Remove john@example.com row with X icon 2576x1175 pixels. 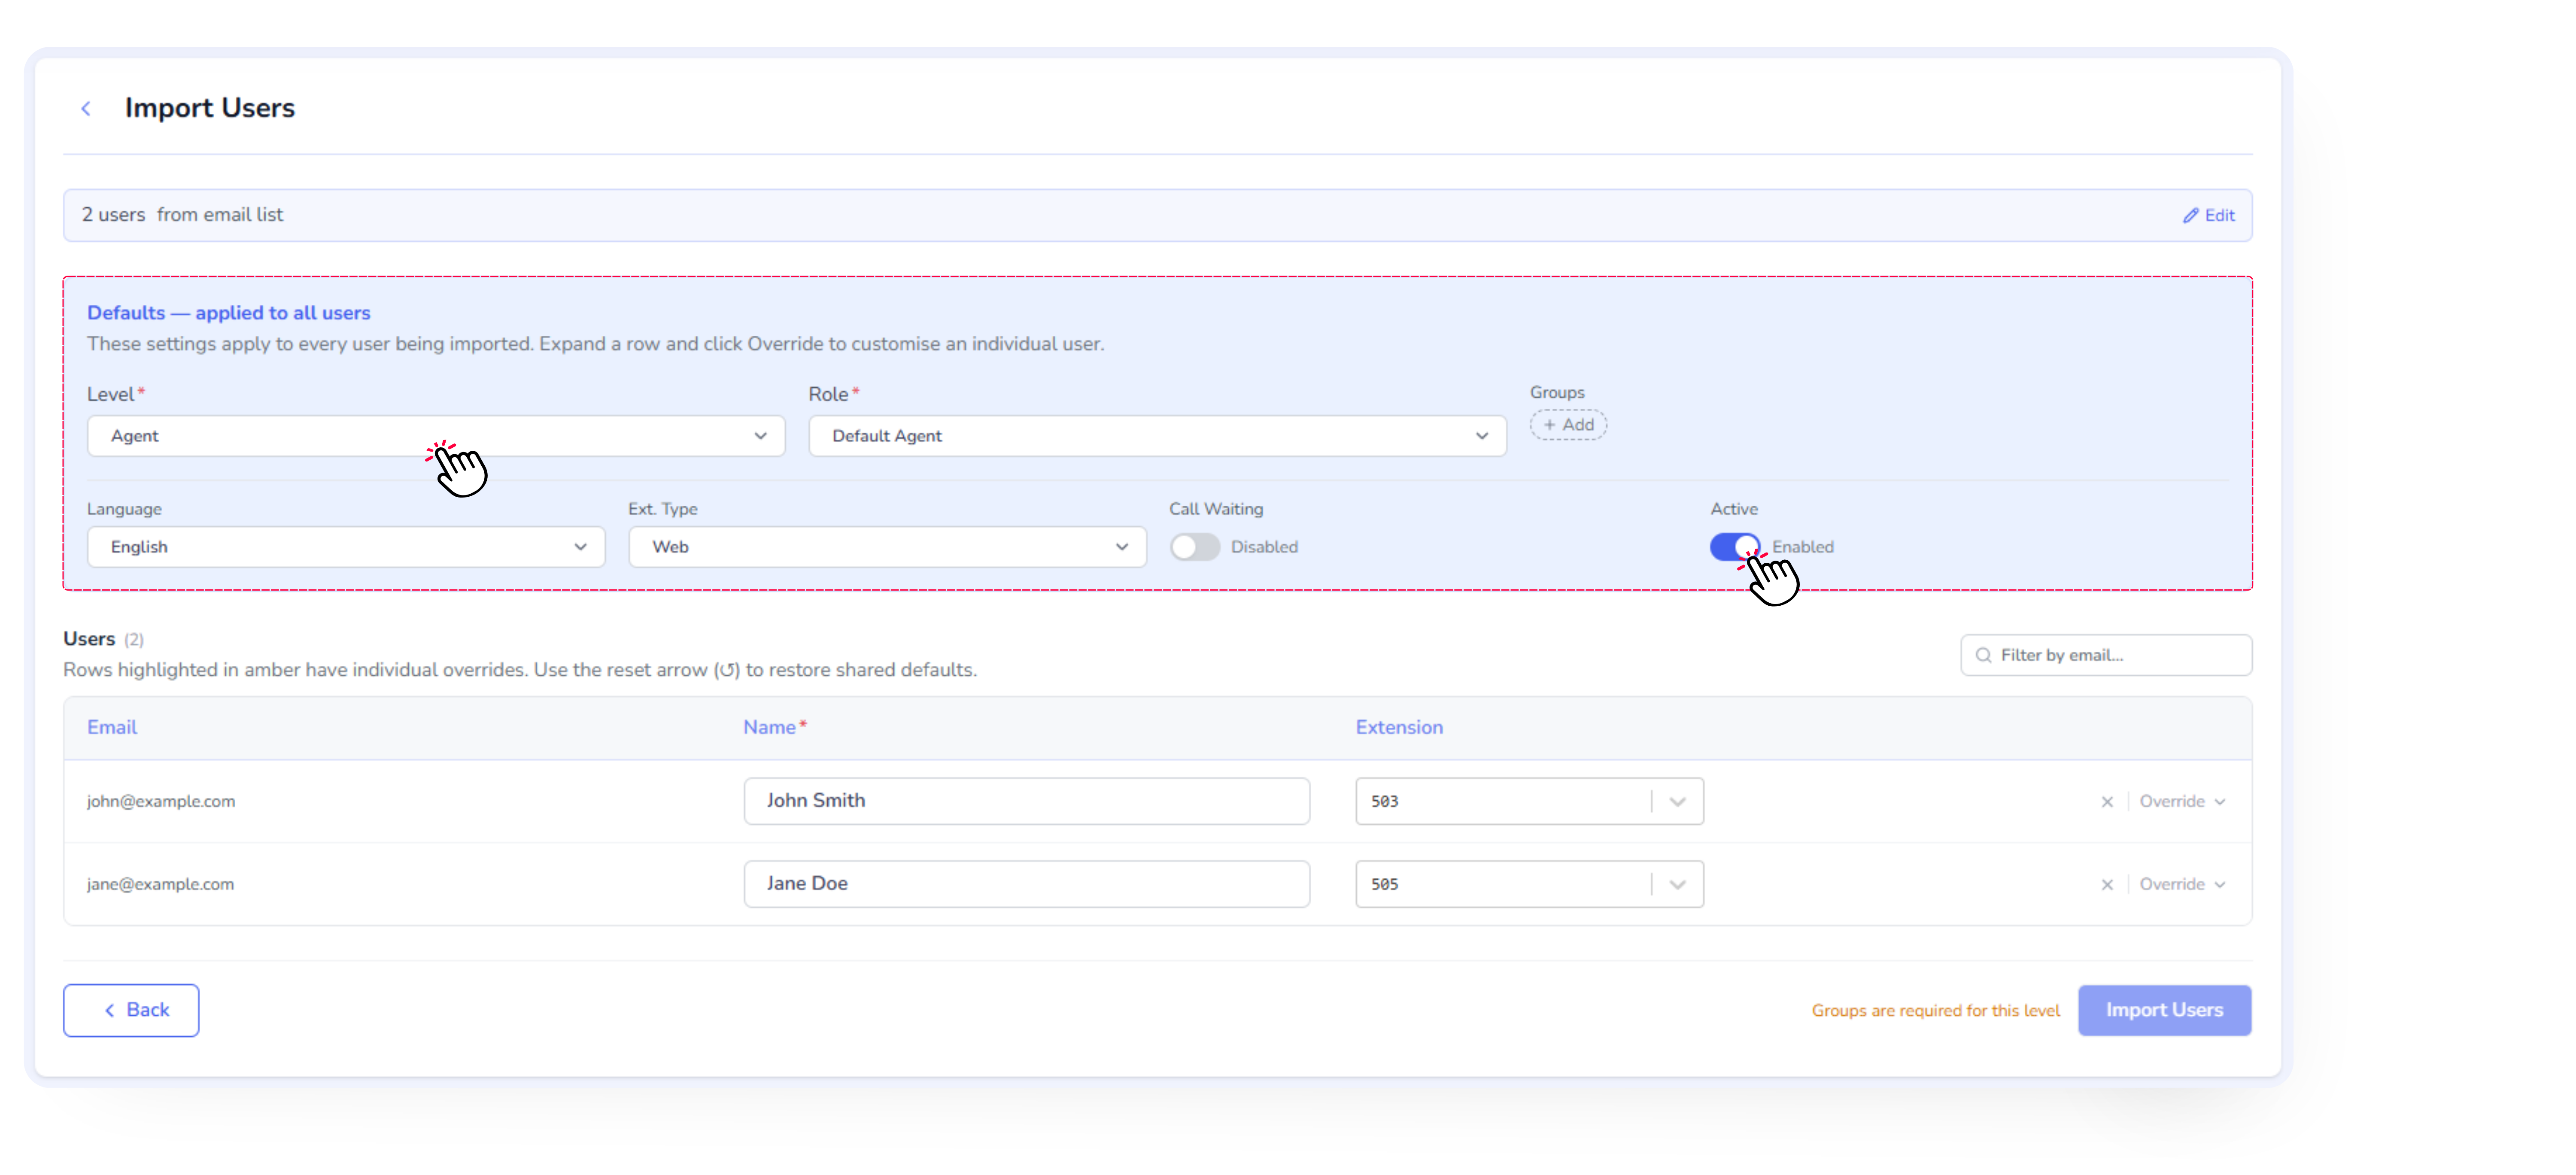pyautogui.click(x=2107, y=801)
